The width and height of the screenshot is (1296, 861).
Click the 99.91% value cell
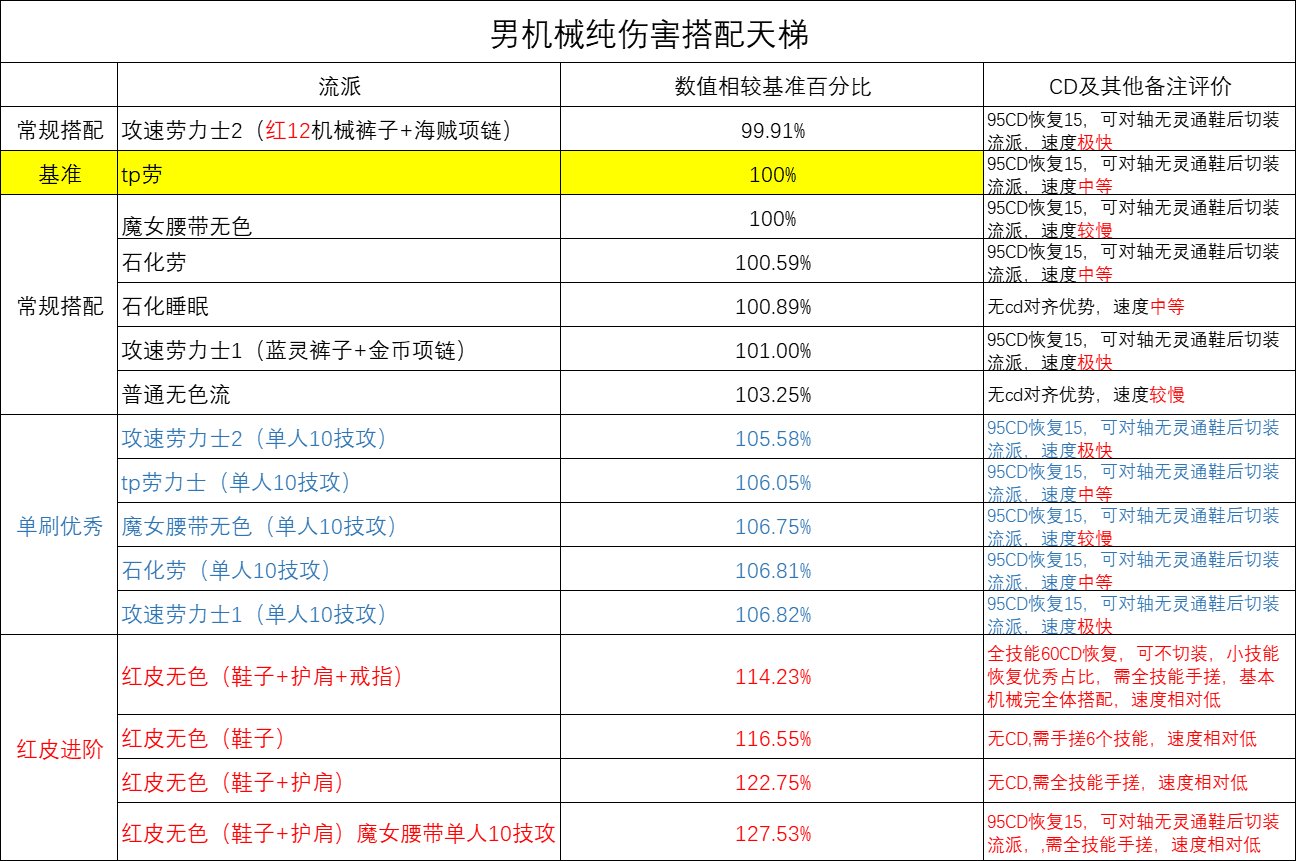(772, 129)
